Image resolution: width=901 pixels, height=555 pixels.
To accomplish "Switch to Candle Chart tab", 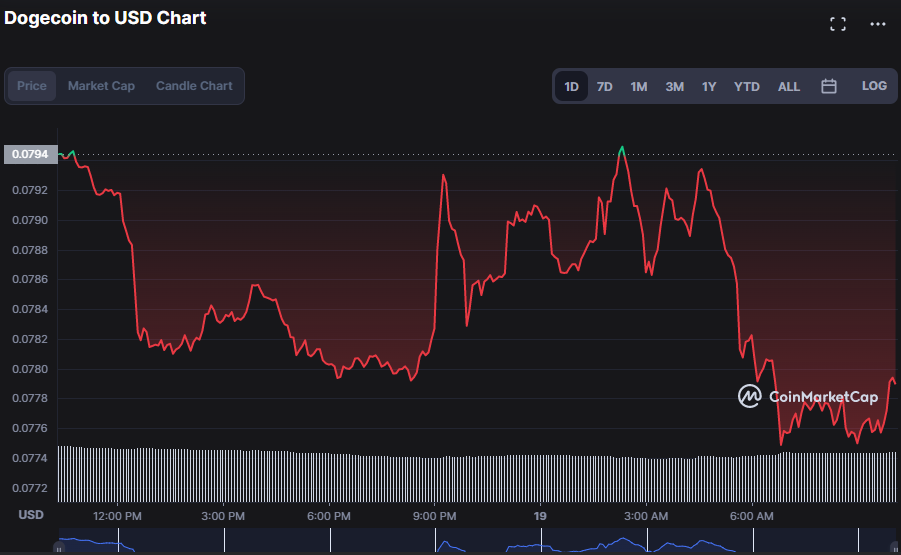I will click(194, 86).
